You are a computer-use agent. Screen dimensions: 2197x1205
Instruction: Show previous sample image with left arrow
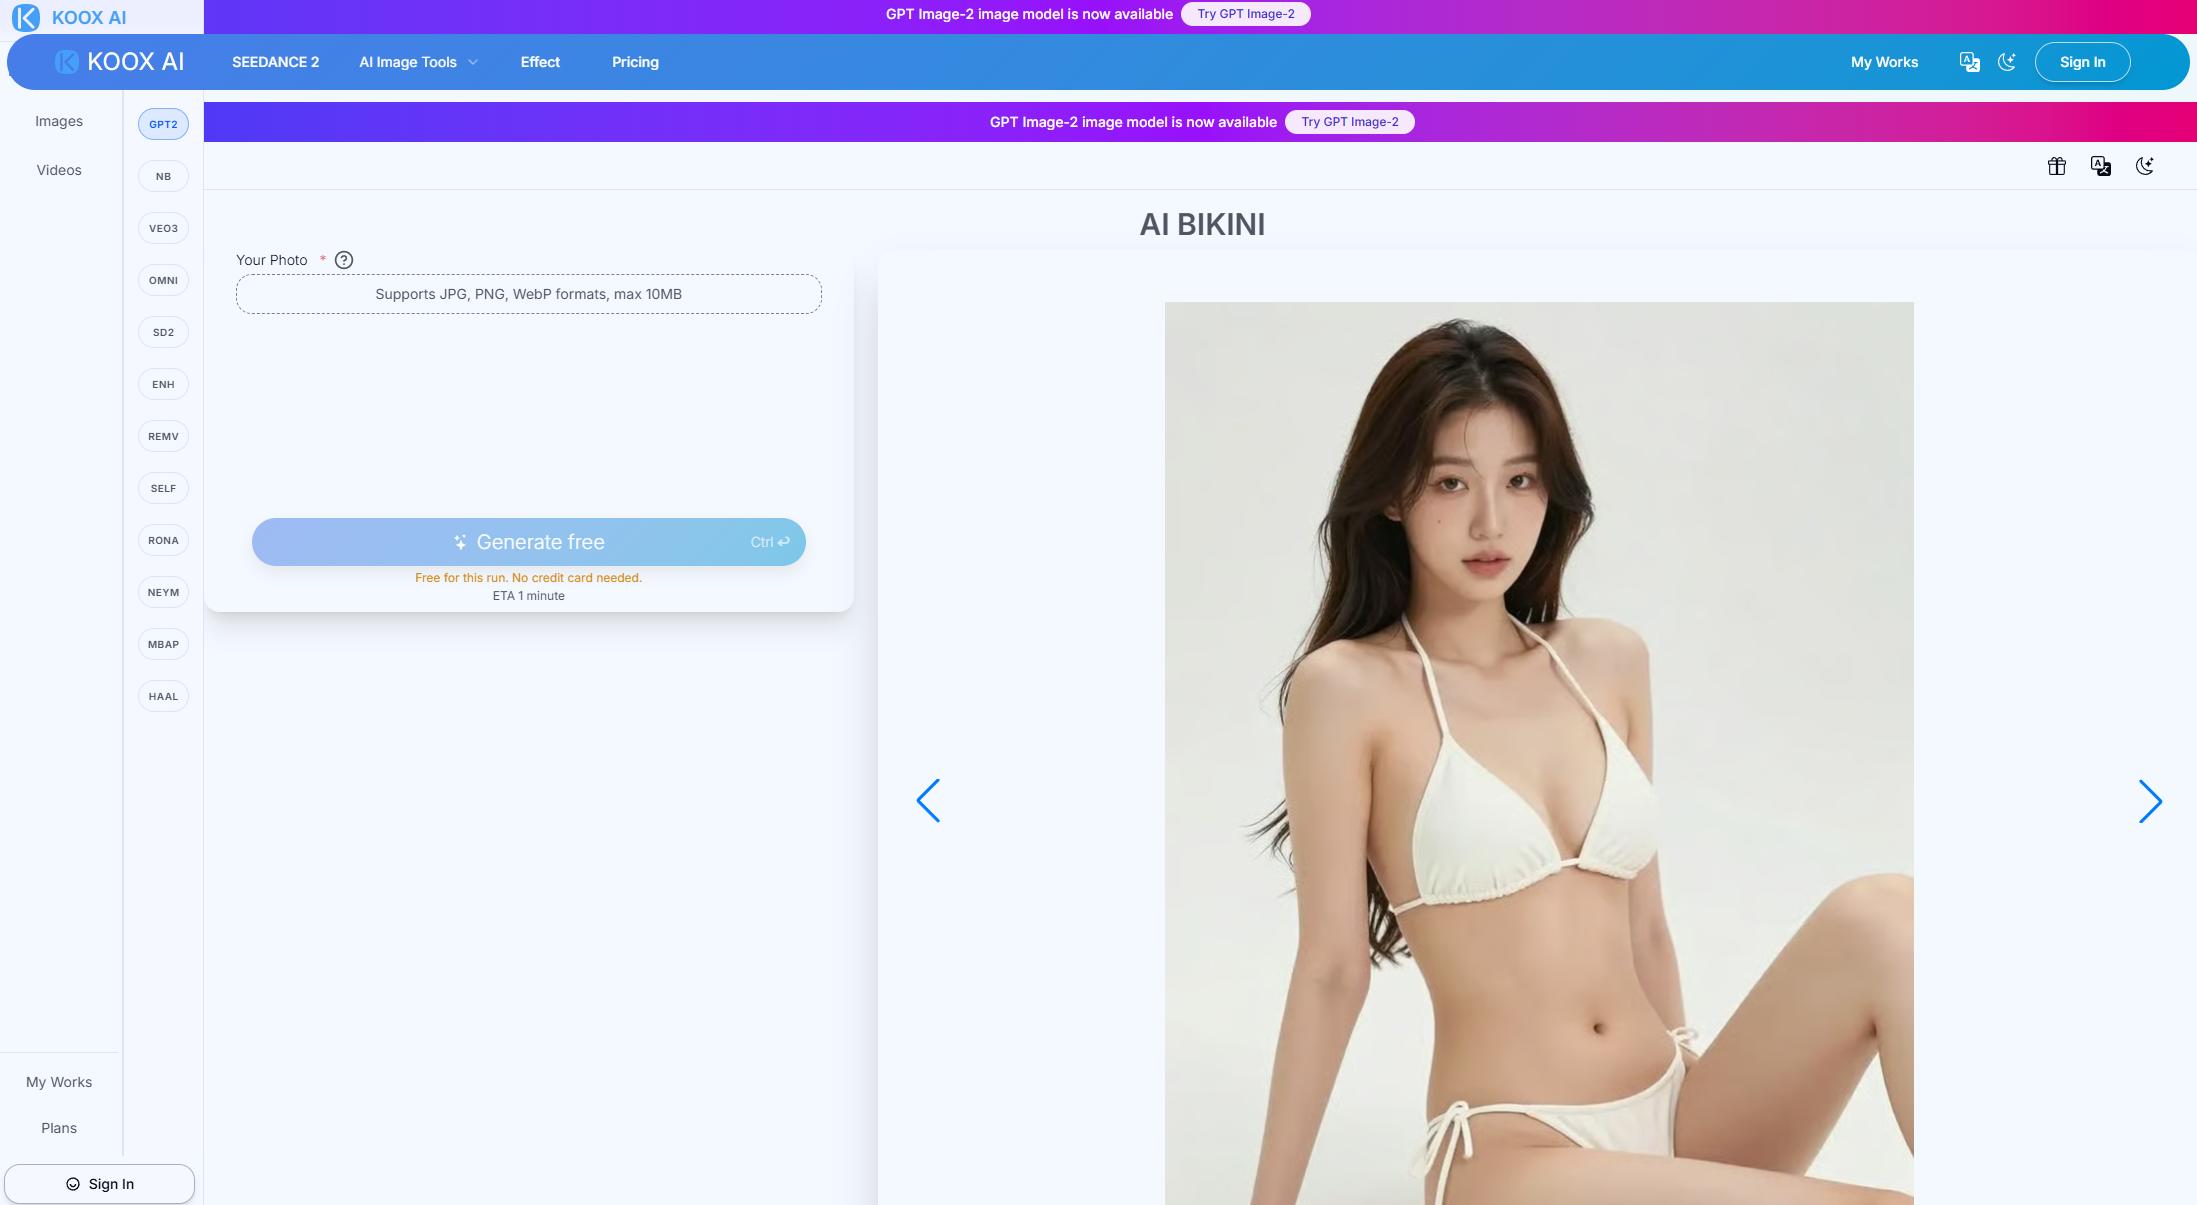928,801
